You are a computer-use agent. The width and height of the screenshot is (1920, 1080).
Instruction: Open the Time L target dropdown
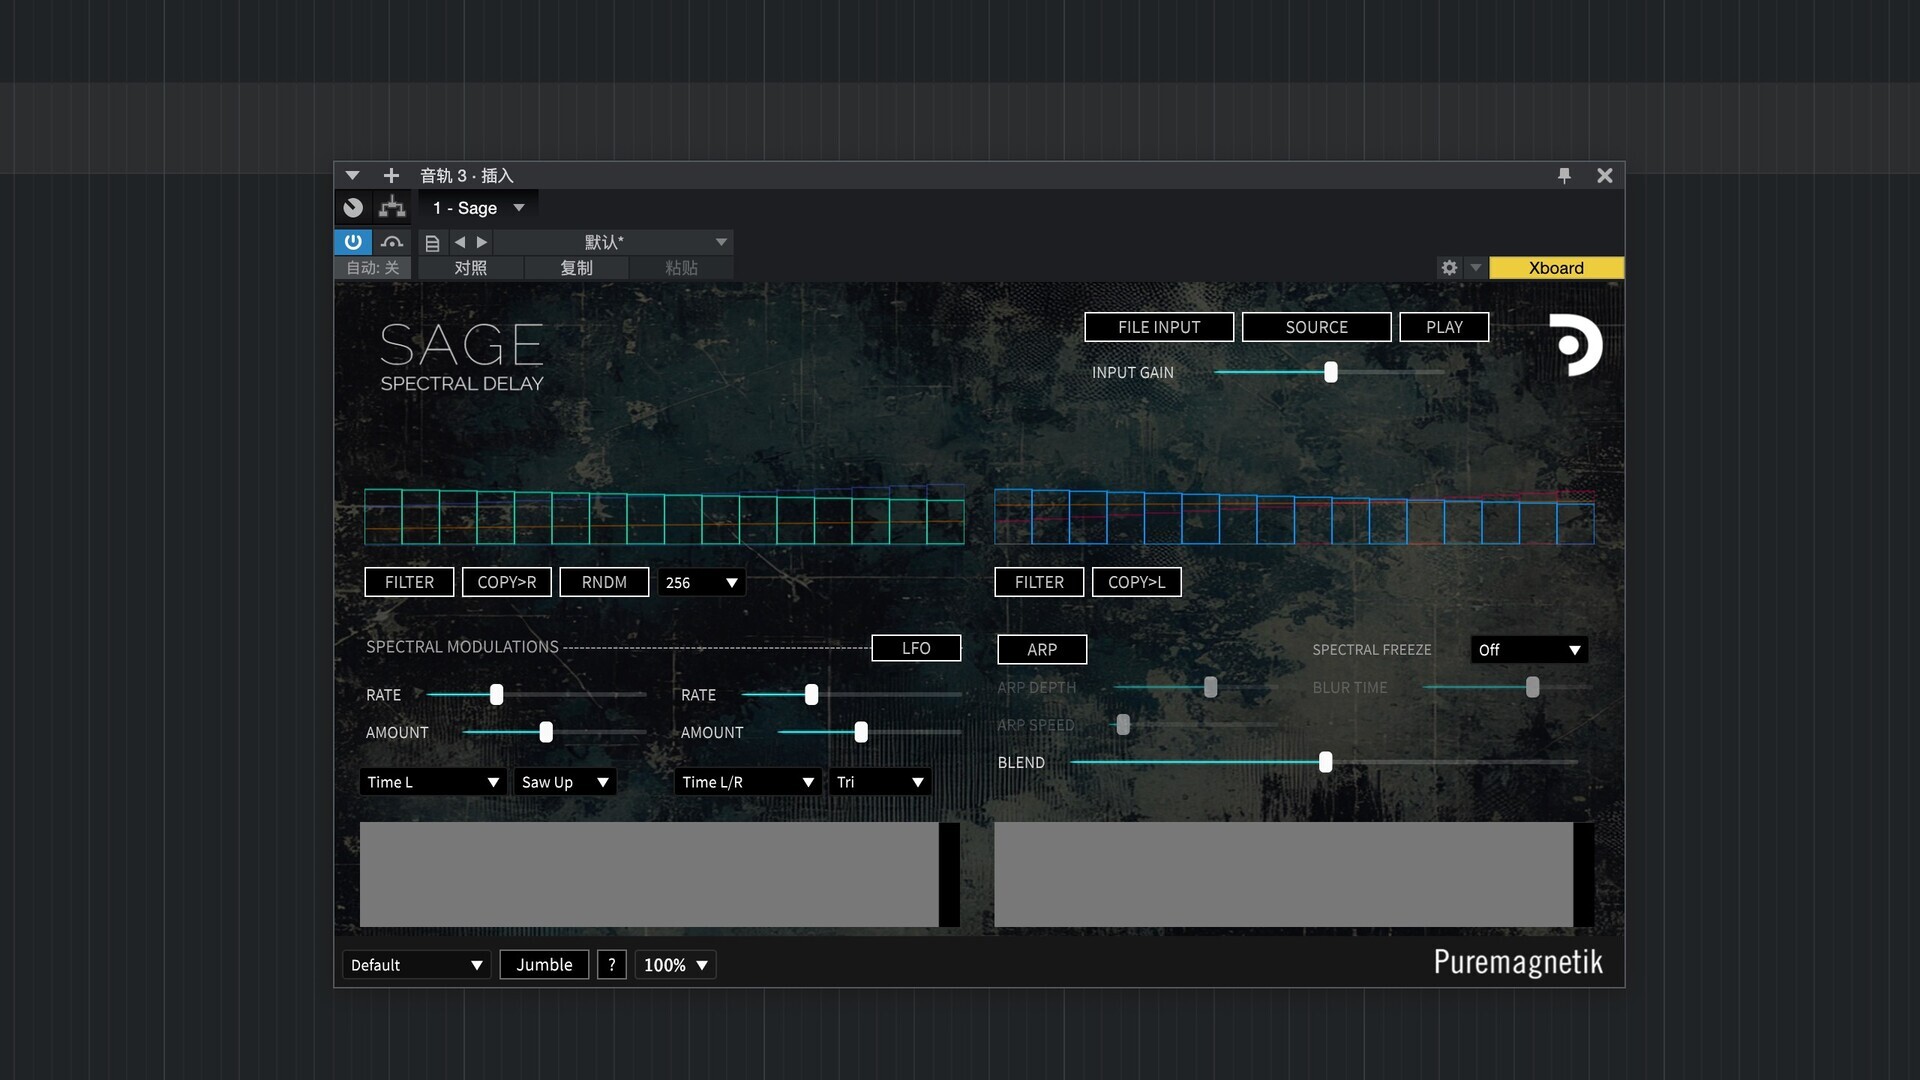pyautogui.click(x=432, y=782)
